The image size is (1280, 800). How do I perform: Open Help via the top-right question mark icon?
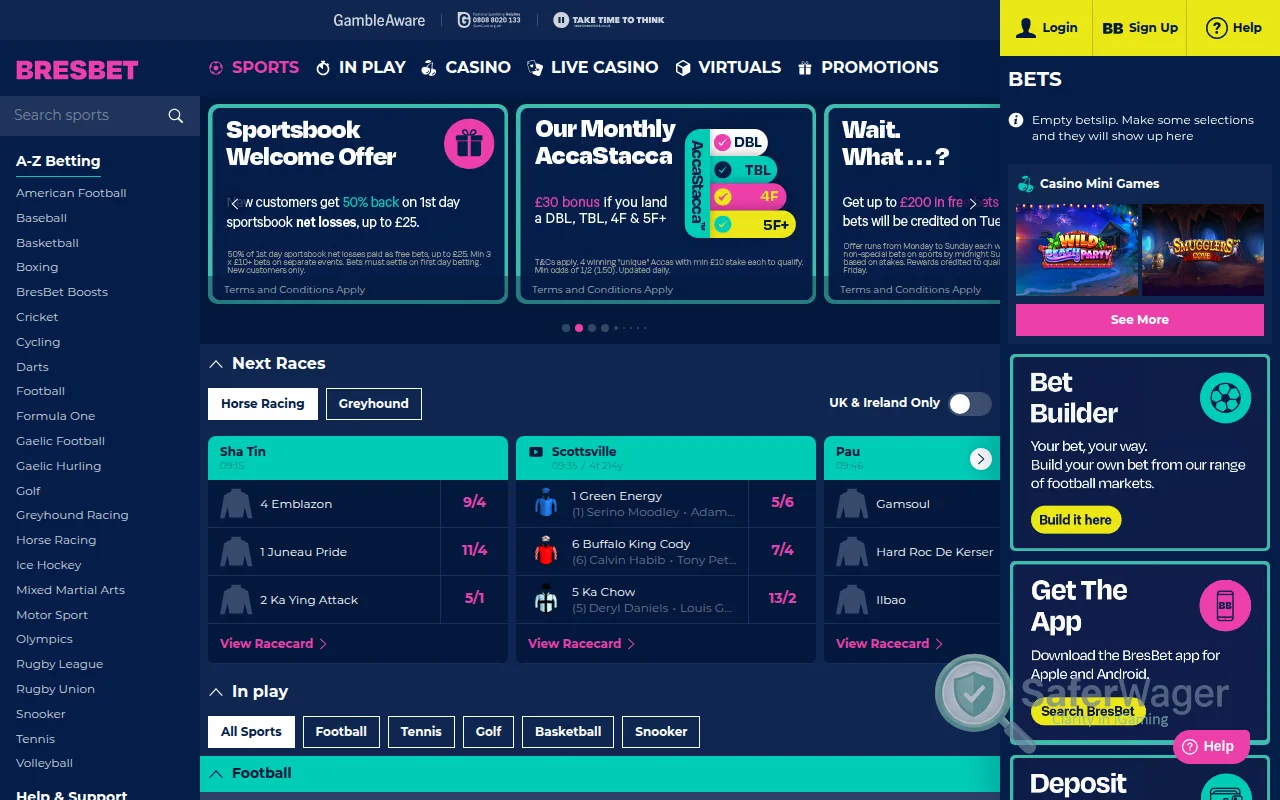1217,28
